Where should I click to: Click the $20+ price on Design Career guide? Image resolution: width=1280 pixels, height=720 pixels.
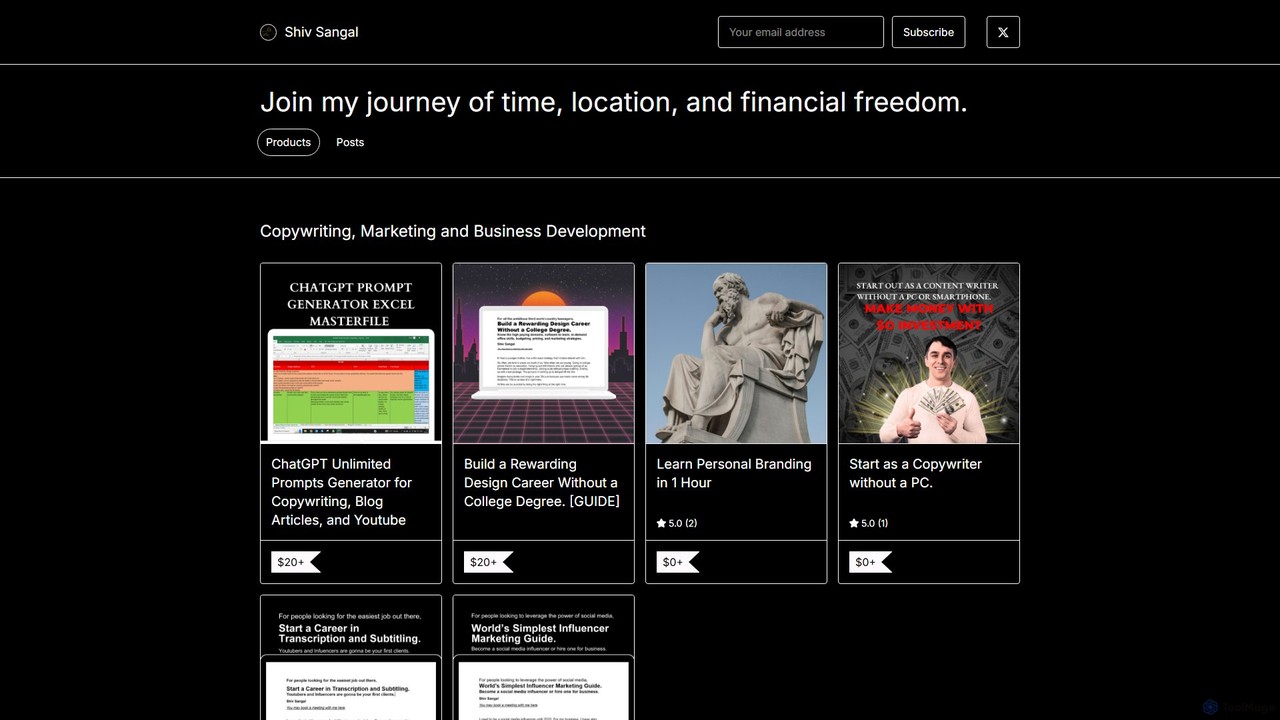488,562
